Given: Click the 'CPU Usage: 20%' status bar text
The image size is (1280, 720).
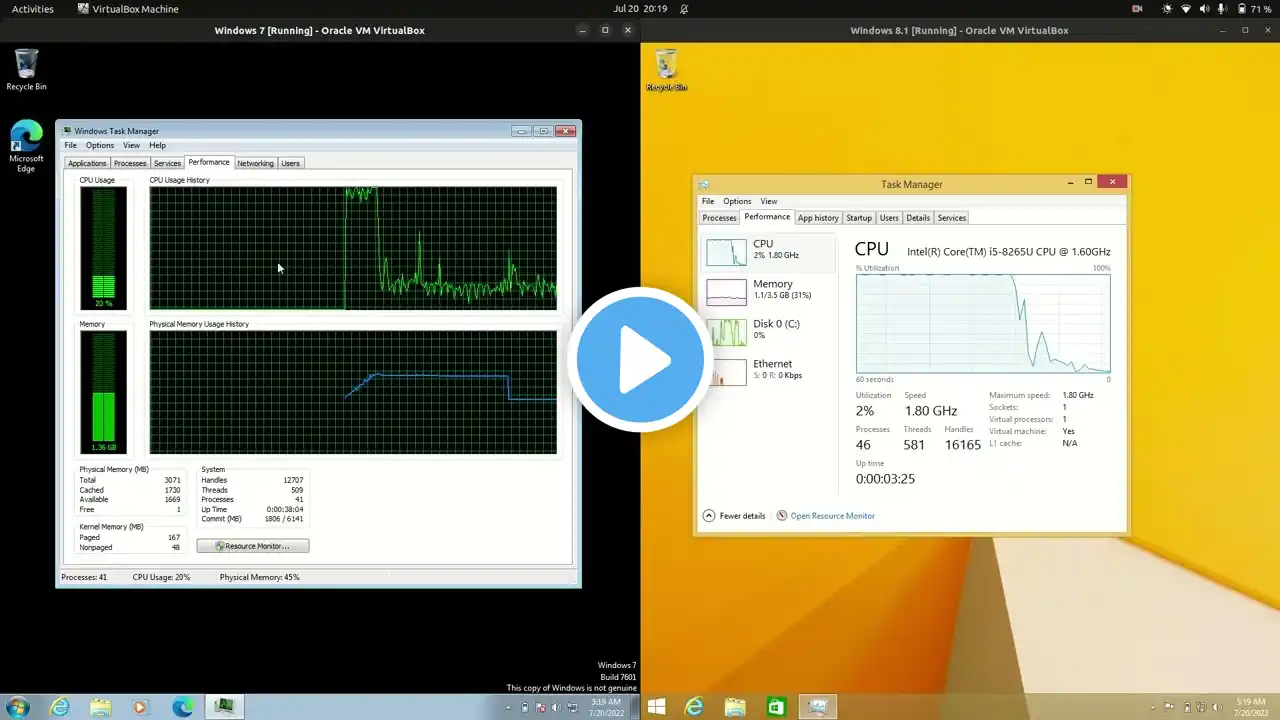Looking at the screenshot, I should 161,577.
